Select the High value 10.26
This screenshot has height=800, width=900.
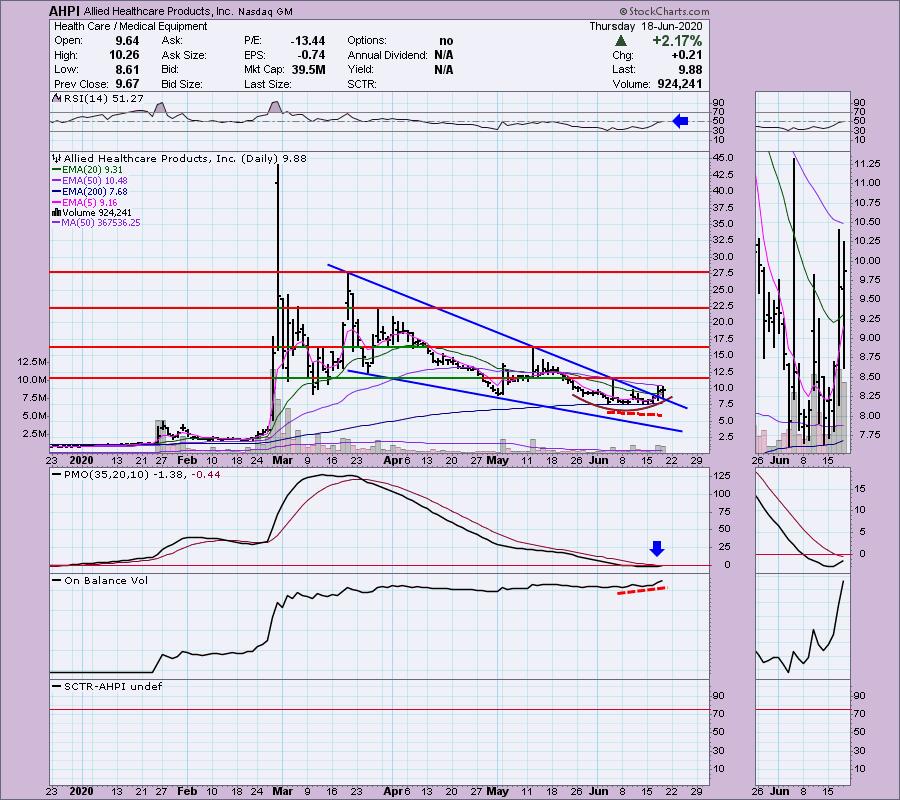pyautogui.click(x=124, y=55)
